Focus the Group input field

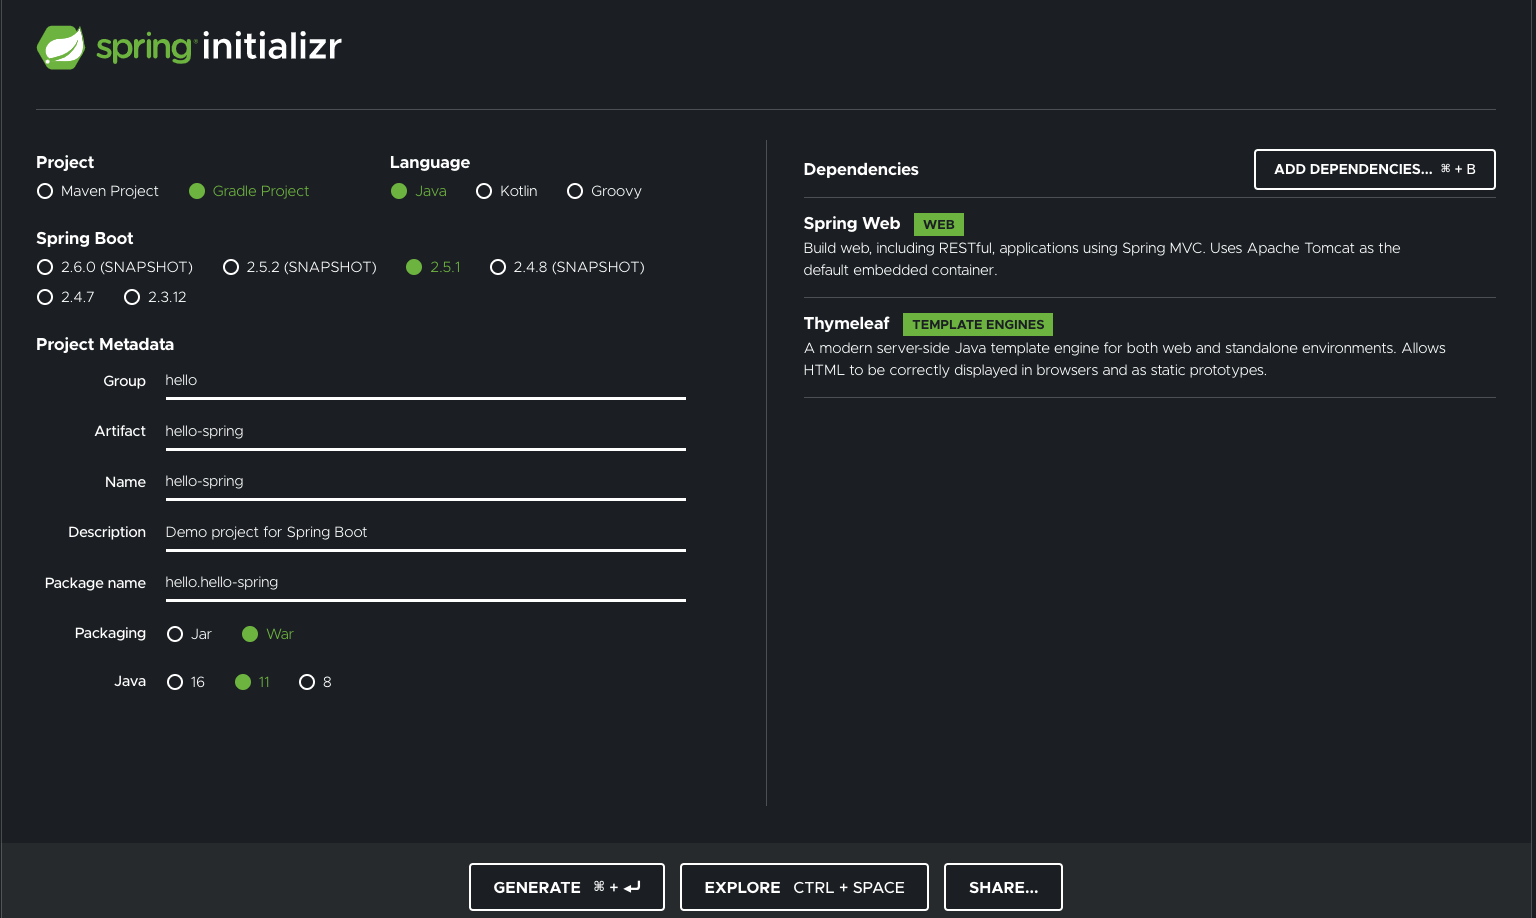point(425,381)
